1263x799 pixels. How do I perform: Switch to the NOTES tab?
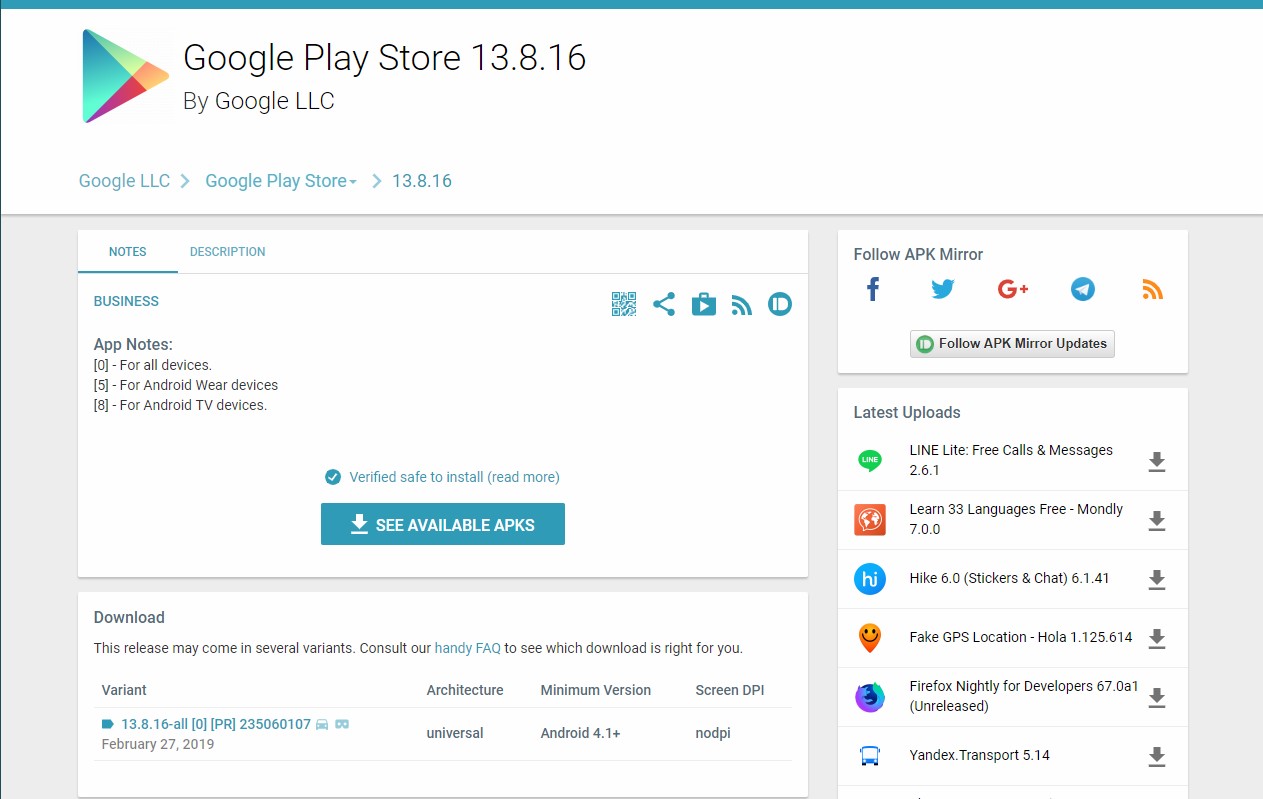click(x=128, y=252)
